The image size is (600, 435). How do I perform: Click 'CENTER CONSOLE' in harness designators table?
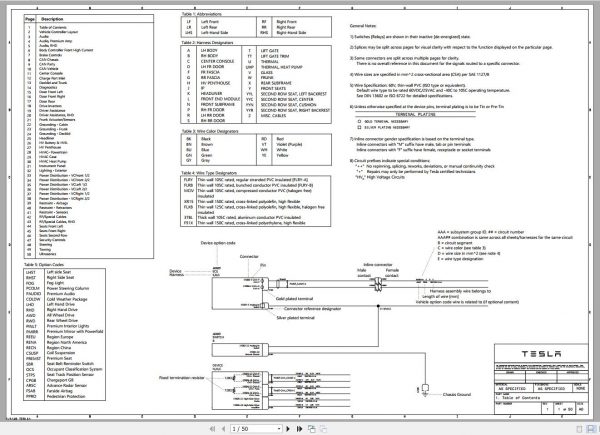[x=217, y=61]
